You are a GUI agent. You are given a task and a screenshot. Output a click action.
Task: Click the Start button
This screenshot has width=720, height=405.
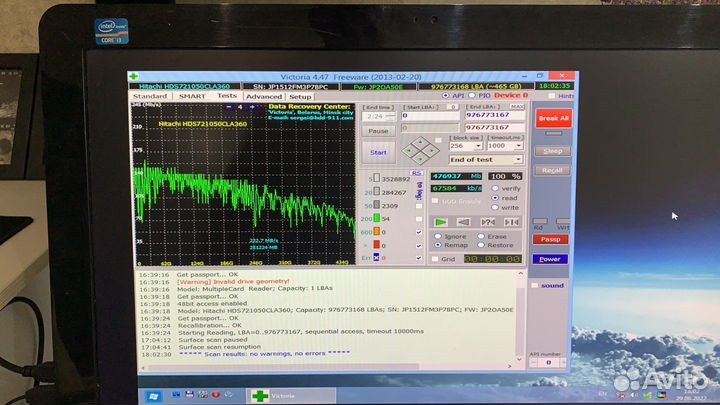tap(378, 152)
